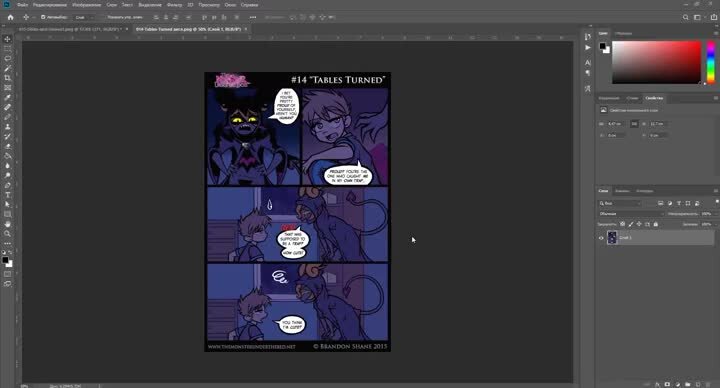This screenshot has width=720, height=388.
Task: Select the Blur tool
Action: click(7, 166)
